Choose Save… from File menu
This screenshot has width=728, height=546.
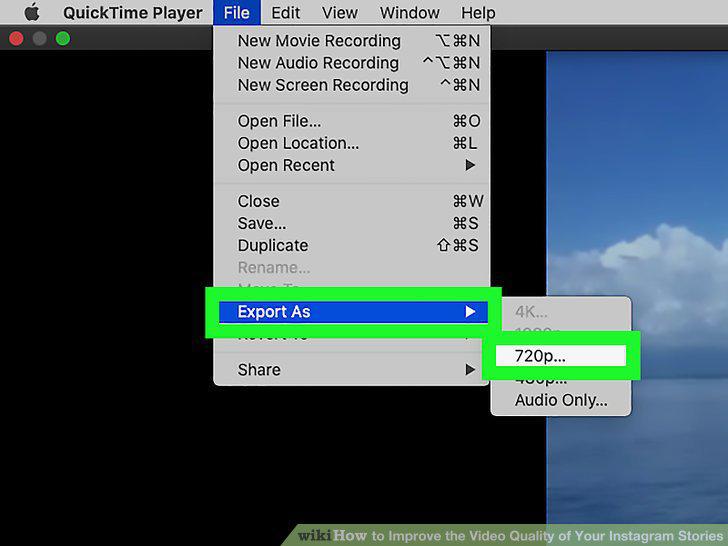(x=351, y=224)
